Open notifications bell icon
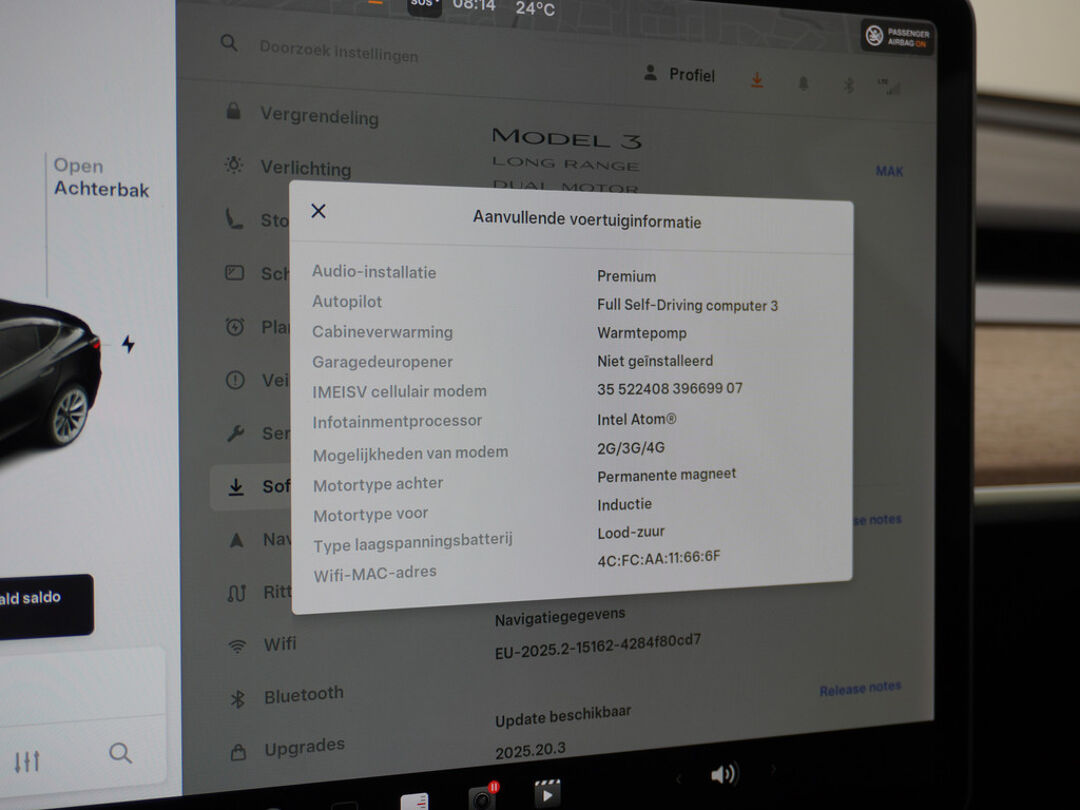 pos(803,84)
